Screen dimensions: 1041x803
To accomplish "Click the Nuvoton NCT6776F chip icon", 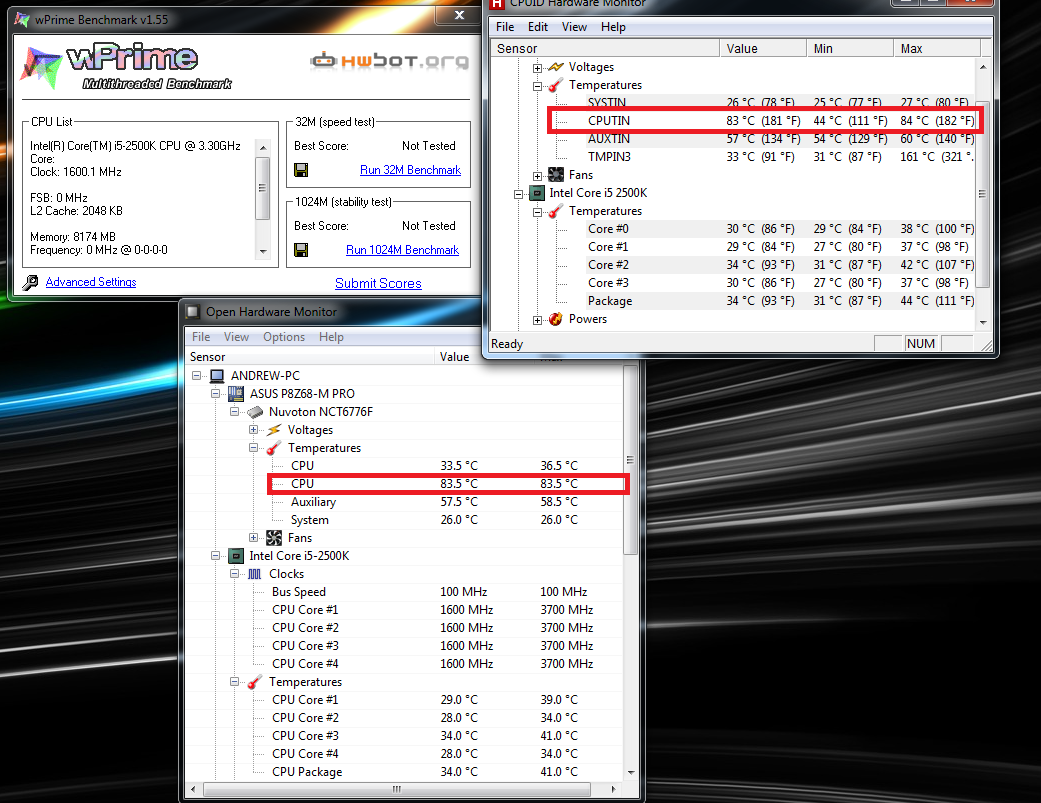I will [x=256, y=412].
